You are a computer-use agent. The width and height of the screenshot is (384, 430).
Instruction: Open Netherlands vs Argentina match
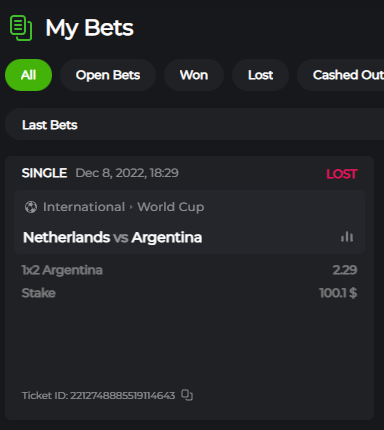pos(112,237)
